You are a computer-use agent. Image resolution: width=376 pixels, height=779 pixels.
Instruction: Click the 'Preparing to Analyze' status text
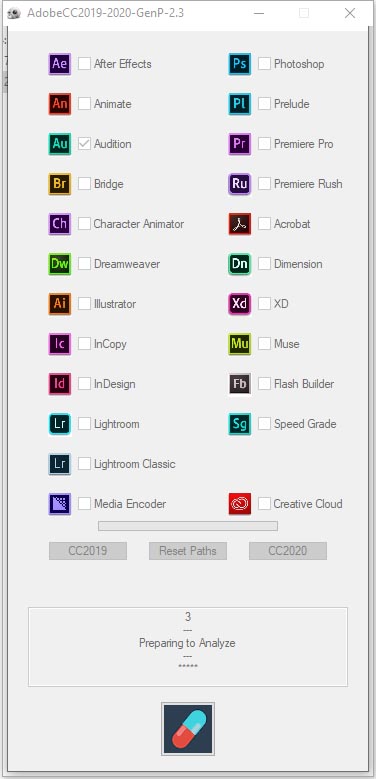click(187, 643)
